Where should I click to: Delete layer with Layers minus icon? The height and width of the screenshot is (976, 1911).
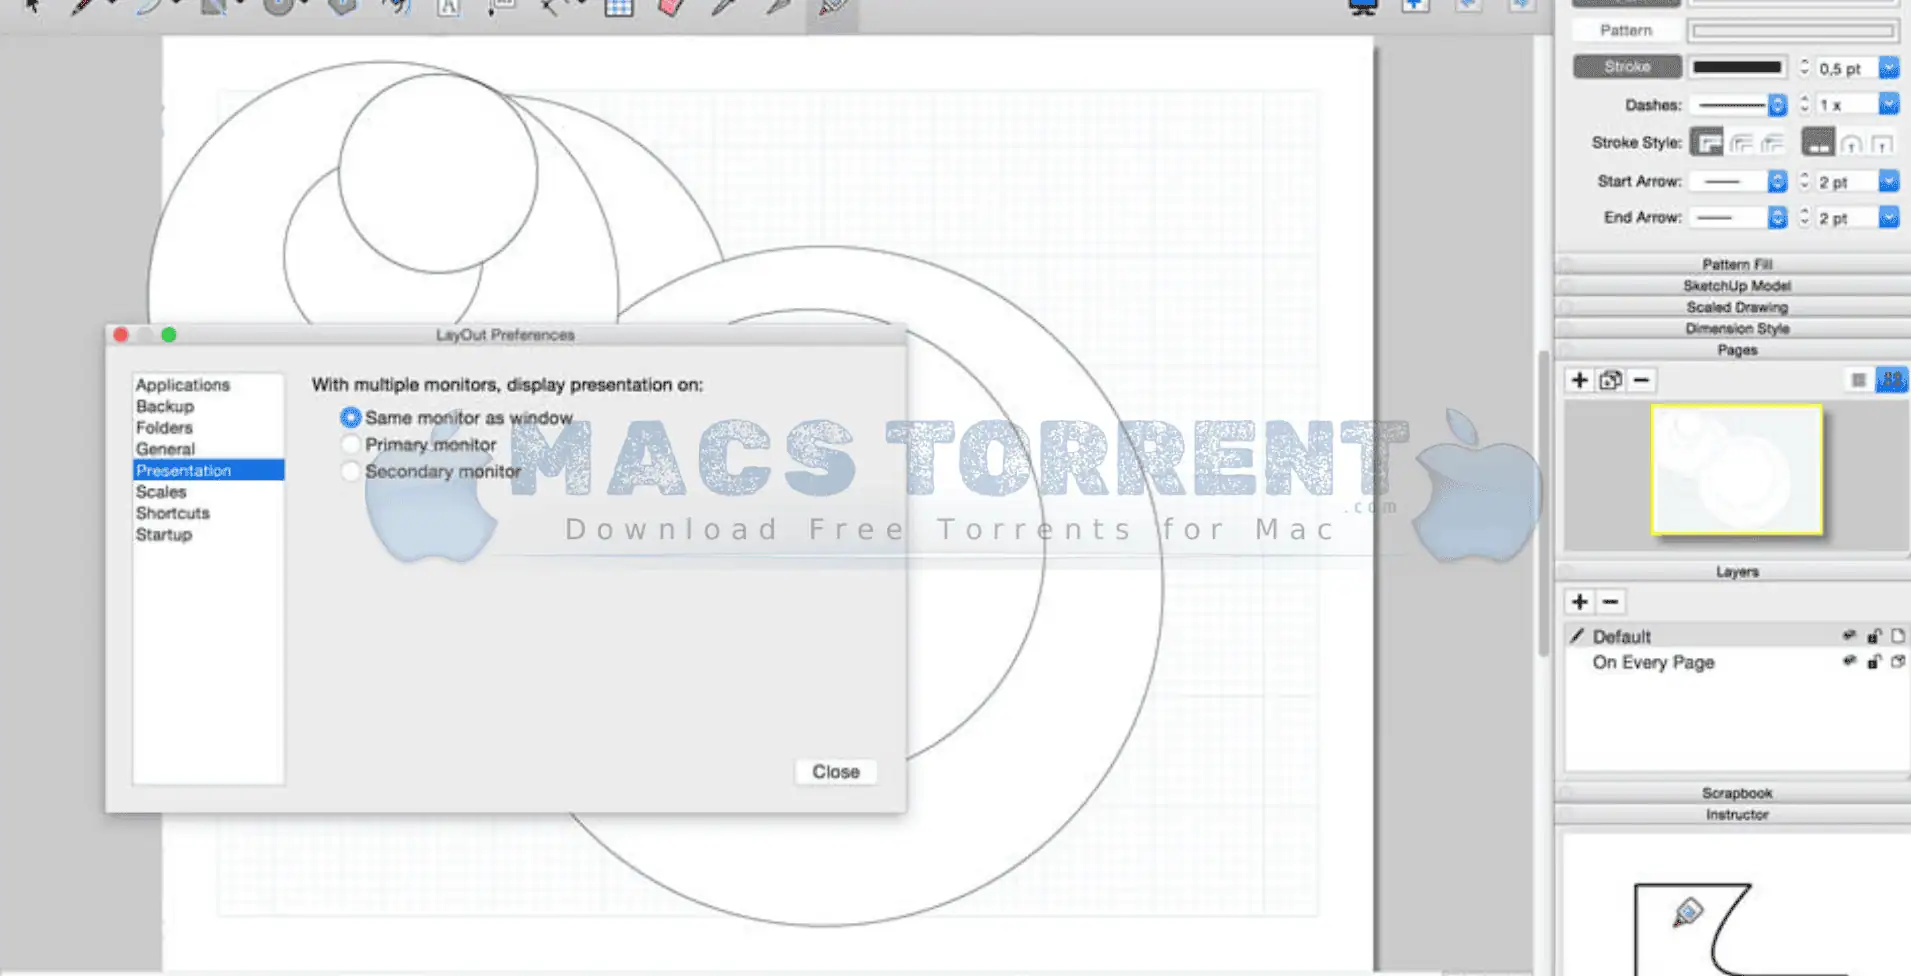1610,602
